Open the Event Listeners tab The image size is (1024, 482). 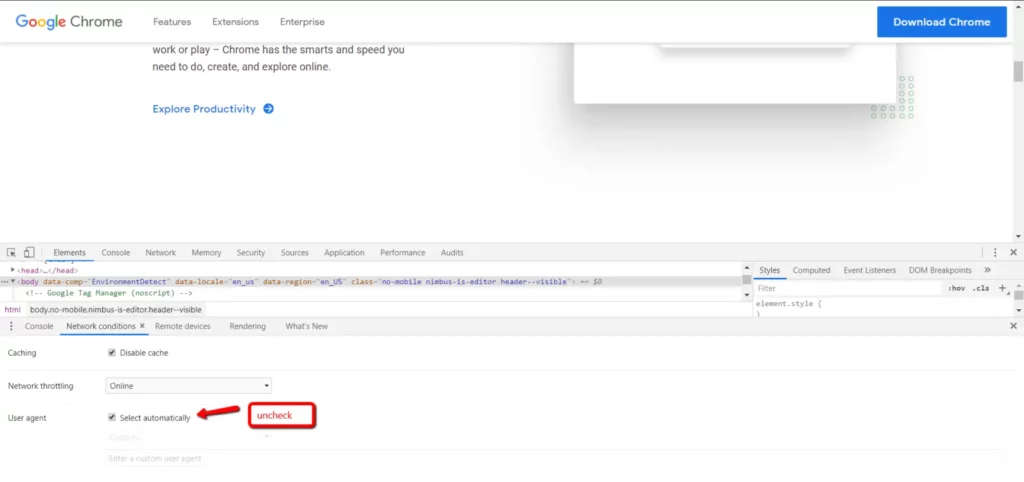tap(869, 270)
